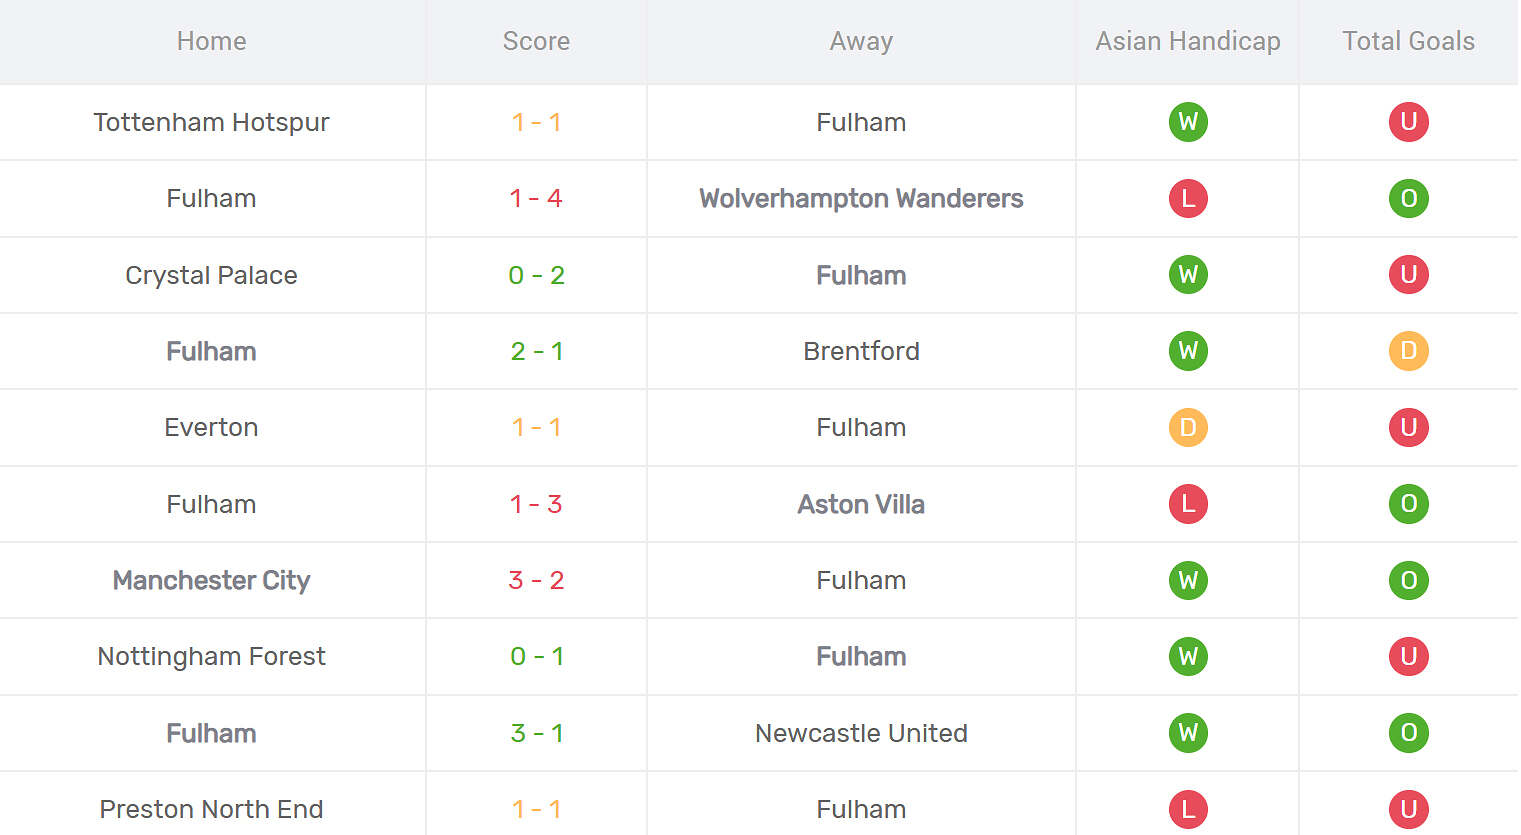Click the Score column header

[x=536, y=41]
